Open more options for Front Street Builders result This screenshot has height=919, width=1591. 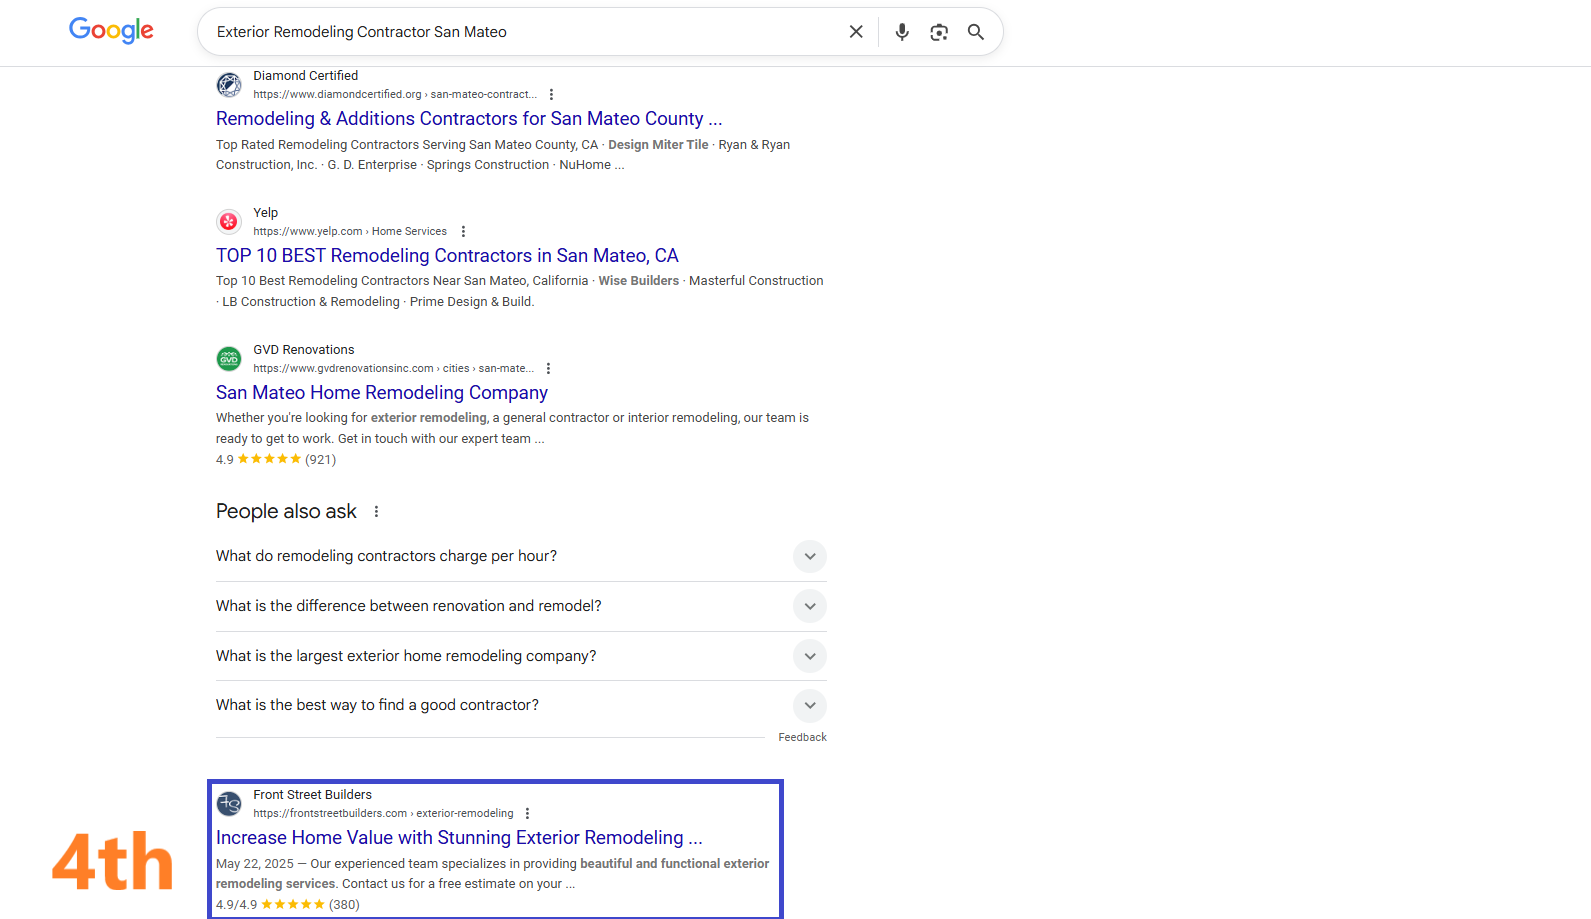pos(527,813)
